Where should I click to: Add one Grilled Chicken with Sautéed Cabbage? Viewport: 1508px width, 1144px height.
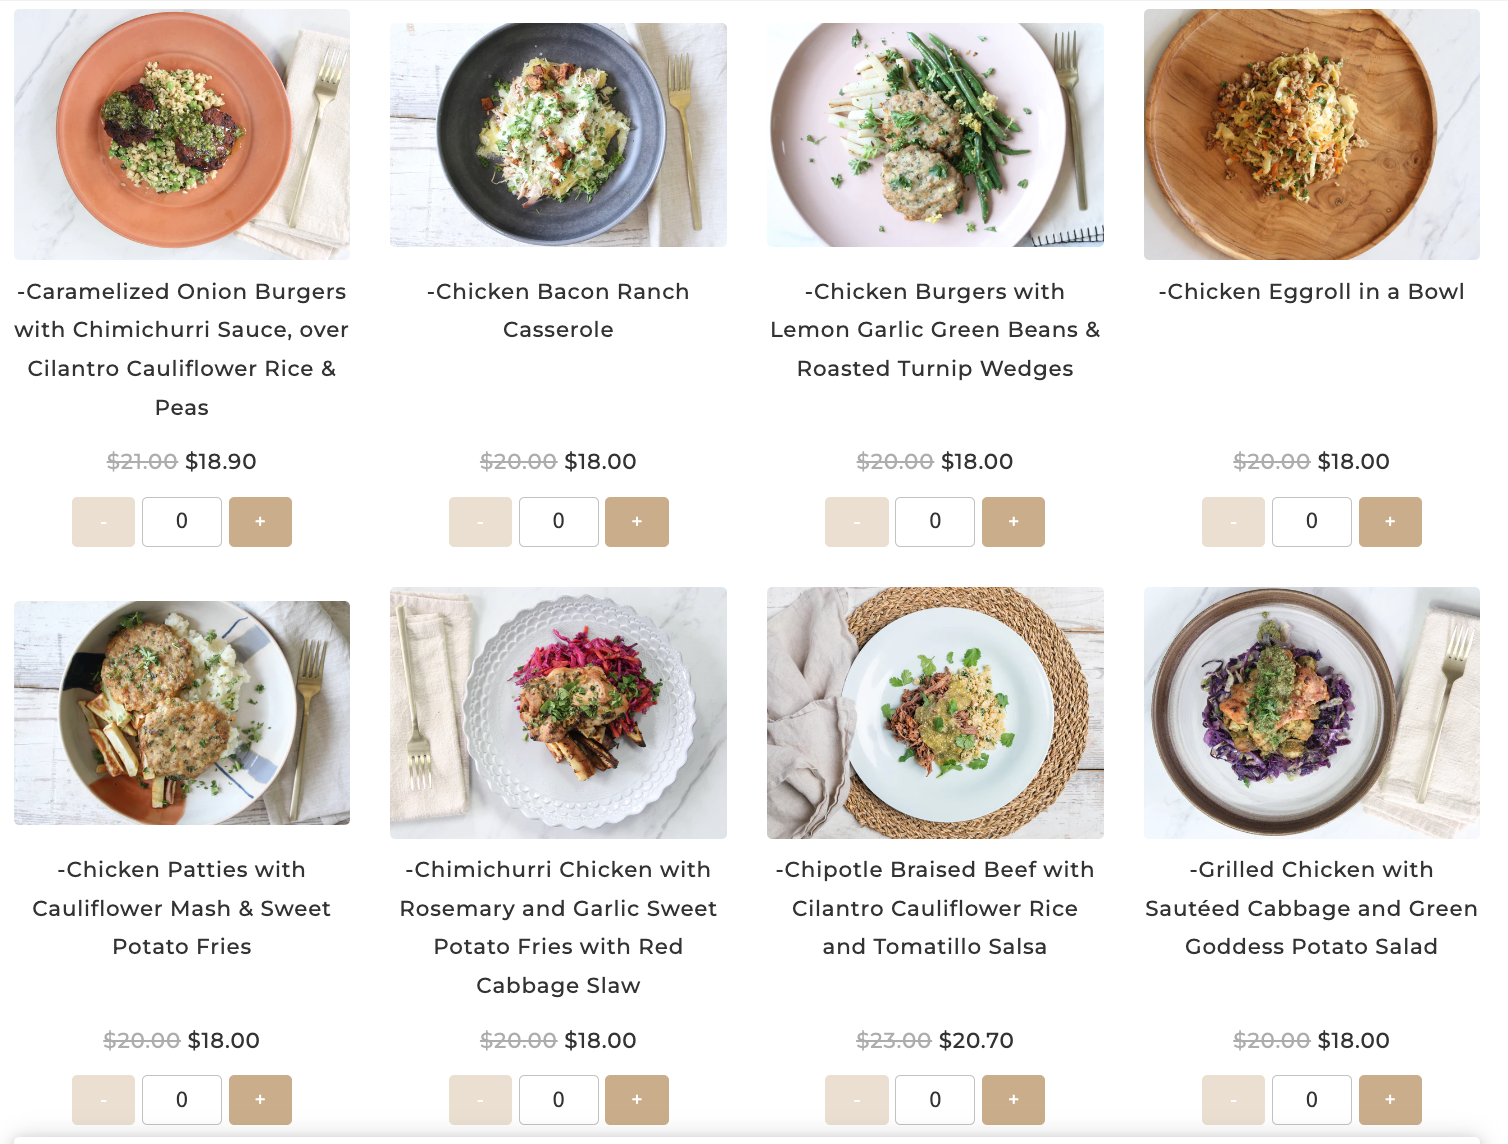[1390, 1100]
